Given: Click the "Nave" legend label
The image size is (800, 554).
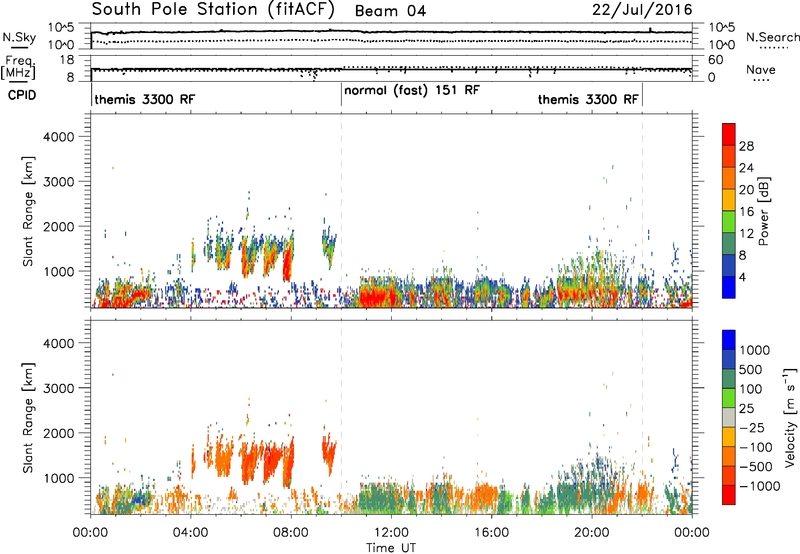Looking at the screenshot, I should pyautogui.click(x=760, y=69).
